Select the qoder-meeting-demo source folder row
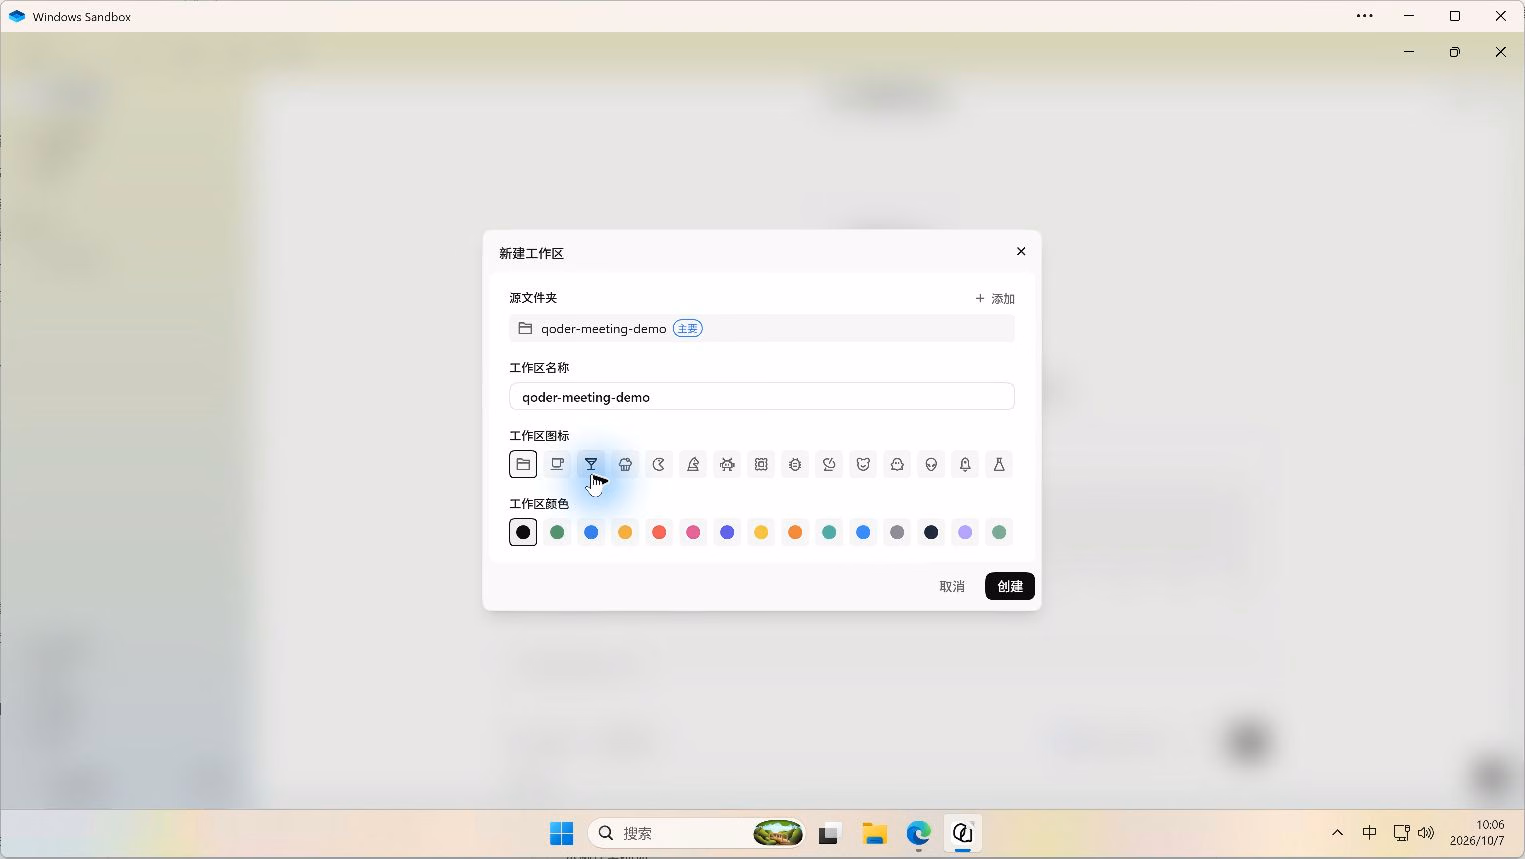The height and width of the screenshot is (859, 1525). pyautogui.click(x=762, y=328)
